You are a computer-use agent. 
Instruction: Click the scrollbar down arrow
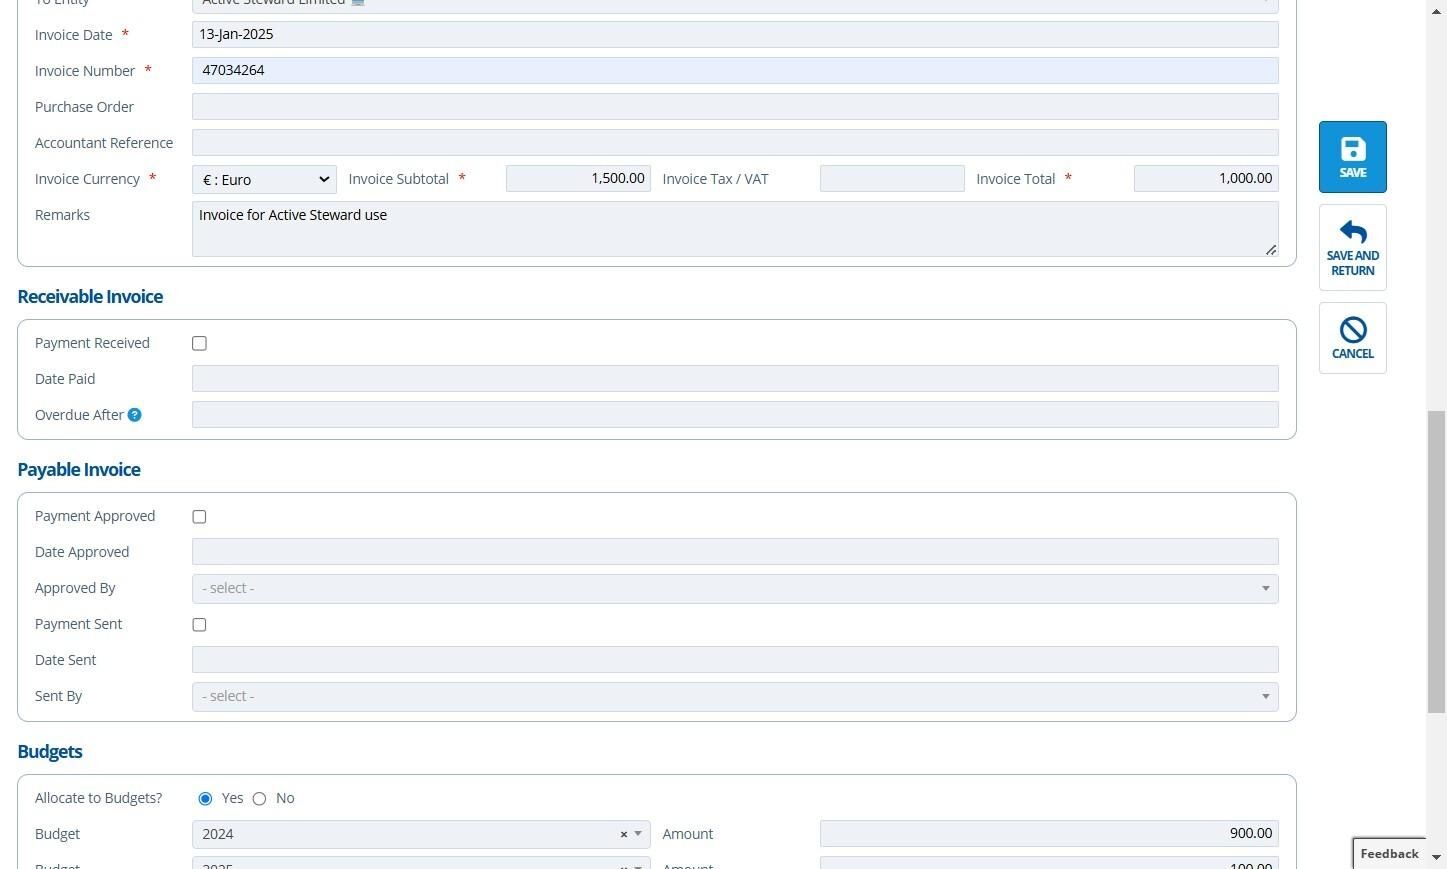1436,858
